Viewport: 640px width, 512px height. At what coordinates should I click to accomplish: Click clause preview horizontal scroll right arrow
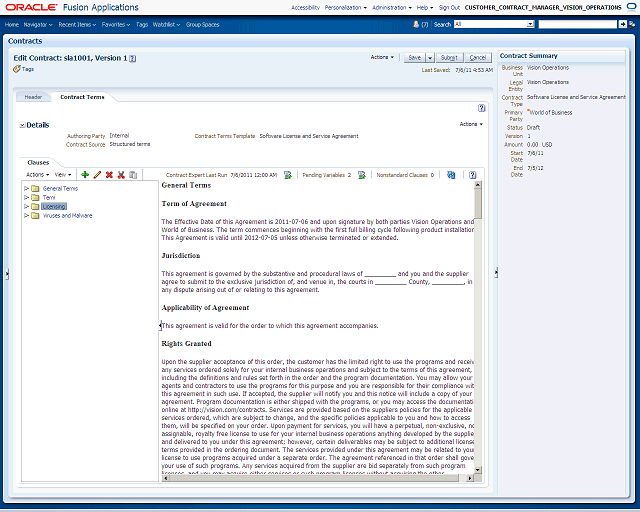click(x=470, y=478)
